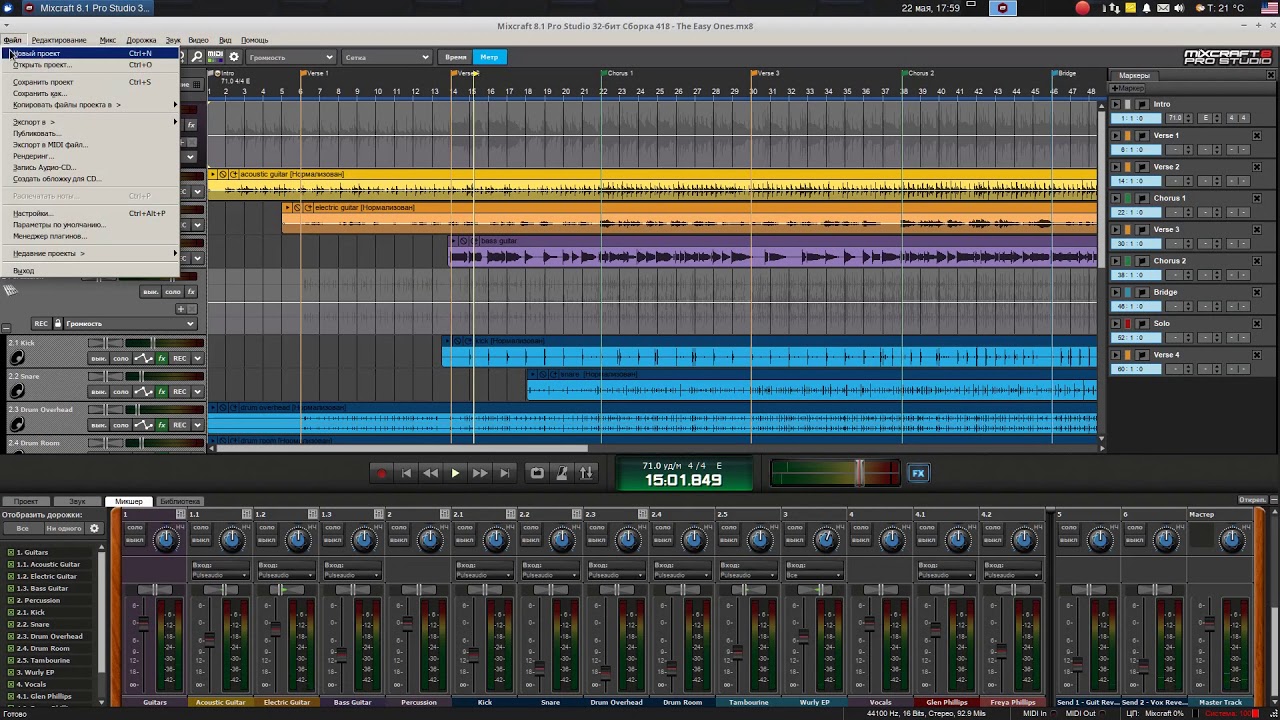
Task: Skip to end of project
Action: click(504, 473)
